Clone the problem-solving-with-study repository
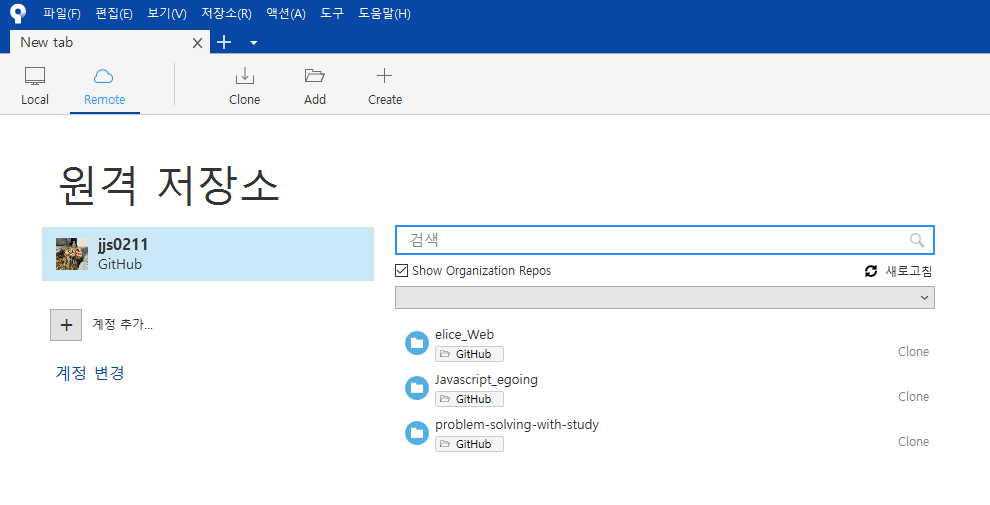Viewport: 990px width, 505px height. point(912,442)
